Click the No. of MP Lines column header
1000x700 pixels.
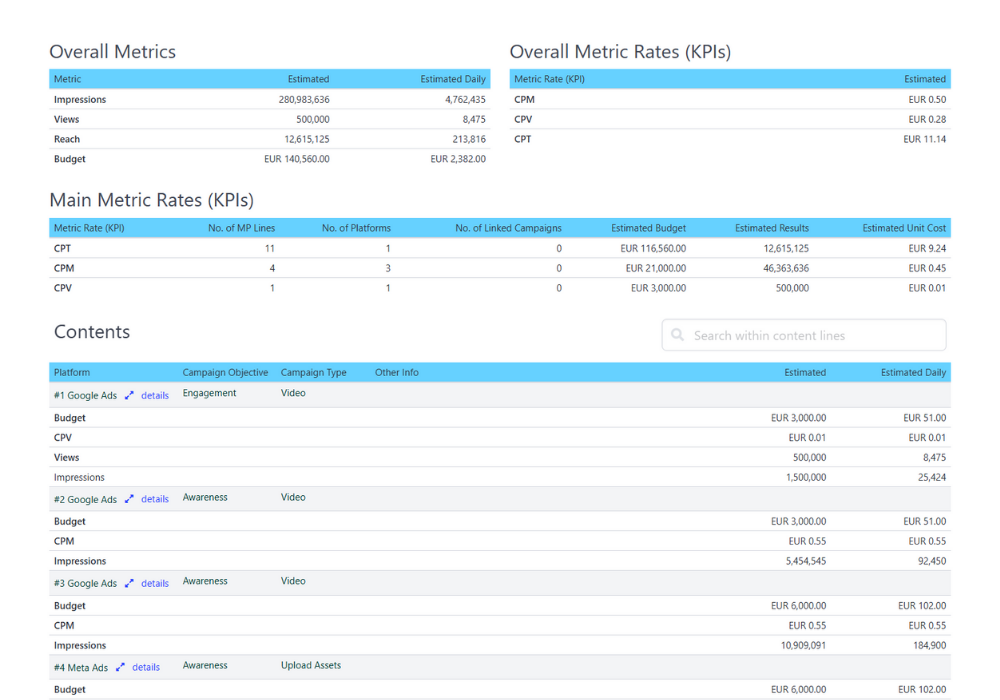[242, 228]
